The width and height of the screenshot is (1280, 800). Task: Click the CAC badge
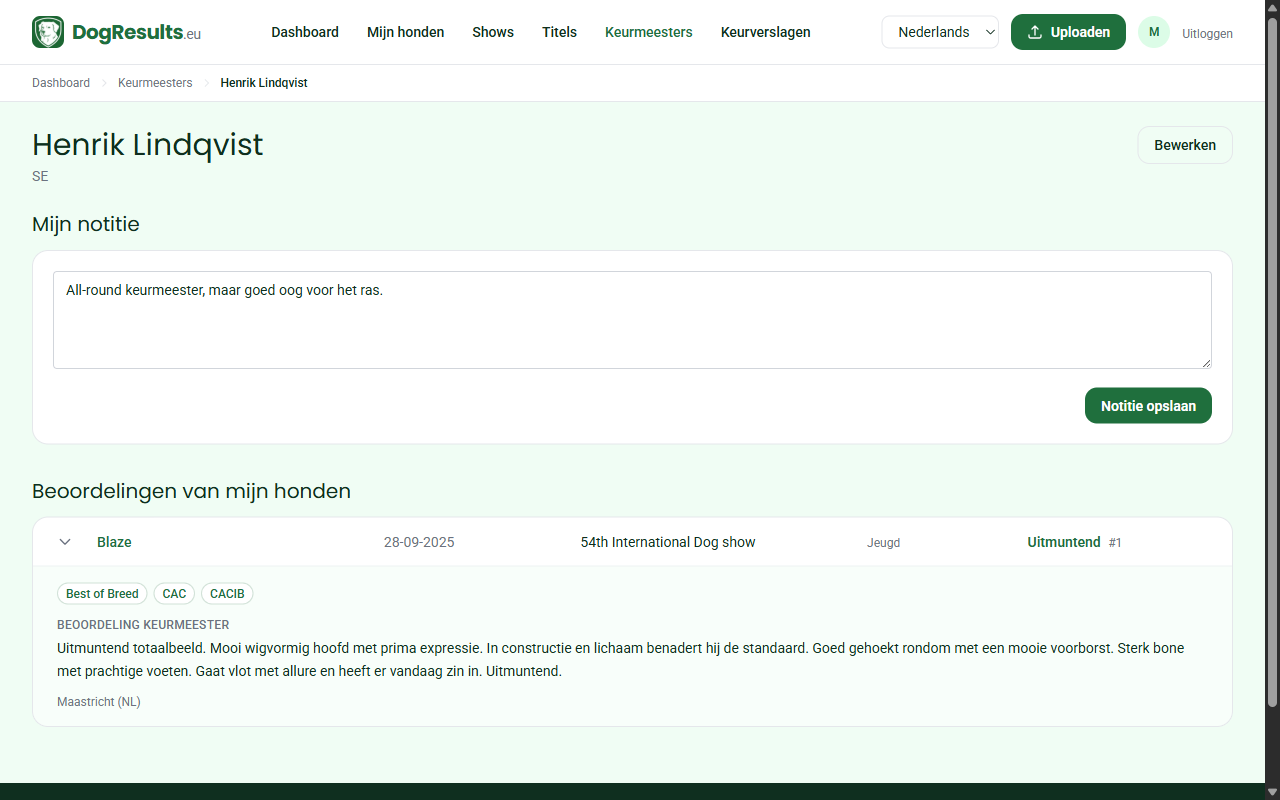coord(174,594)
